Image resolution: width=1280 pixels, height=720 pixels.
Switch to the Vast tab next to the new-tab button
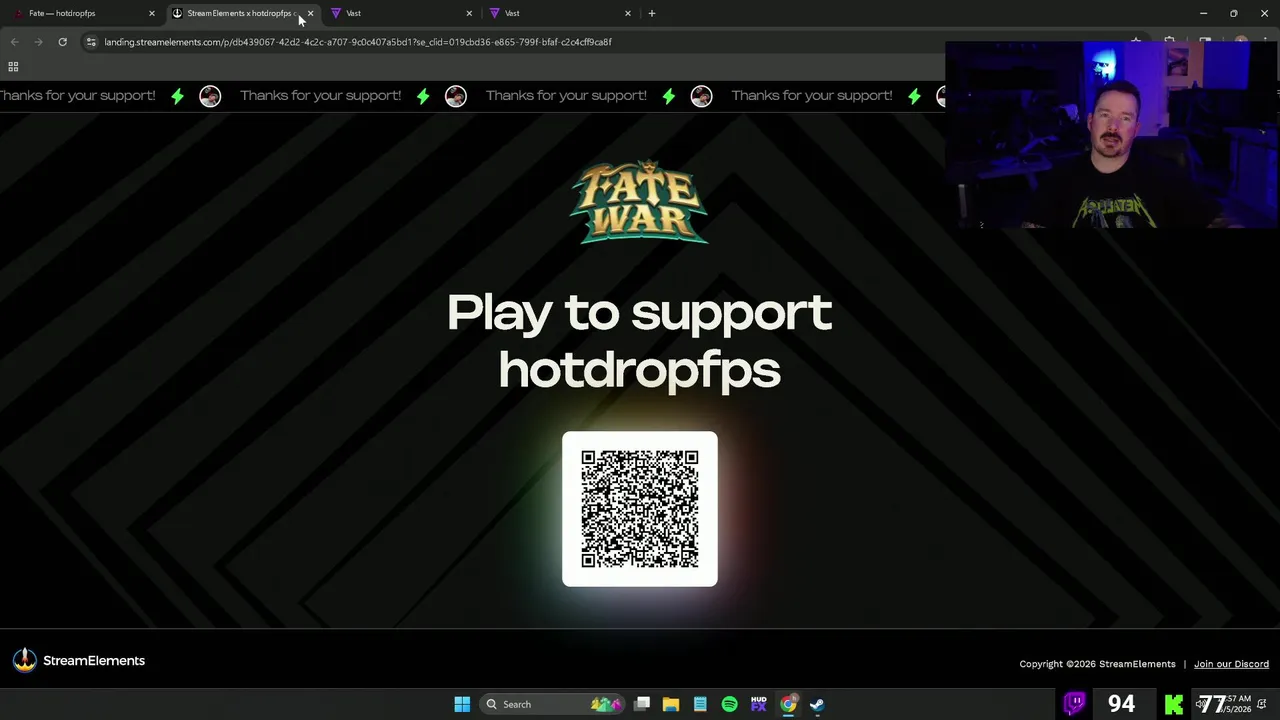559,13
